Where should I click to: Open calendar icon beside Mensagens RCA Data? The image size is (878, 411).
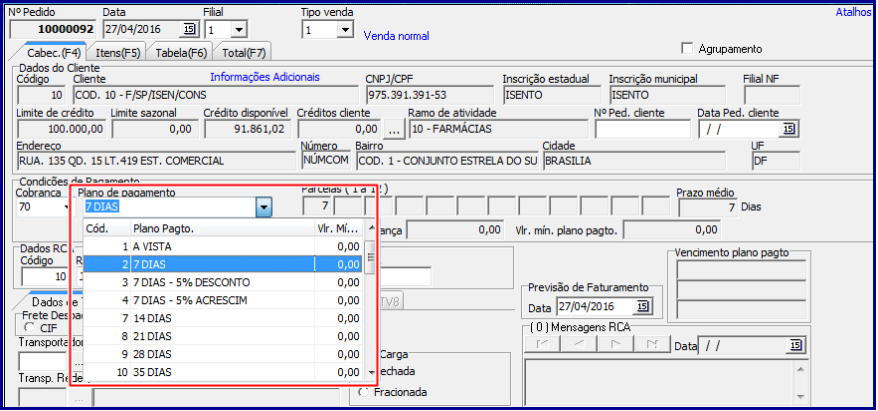point(795,346)
